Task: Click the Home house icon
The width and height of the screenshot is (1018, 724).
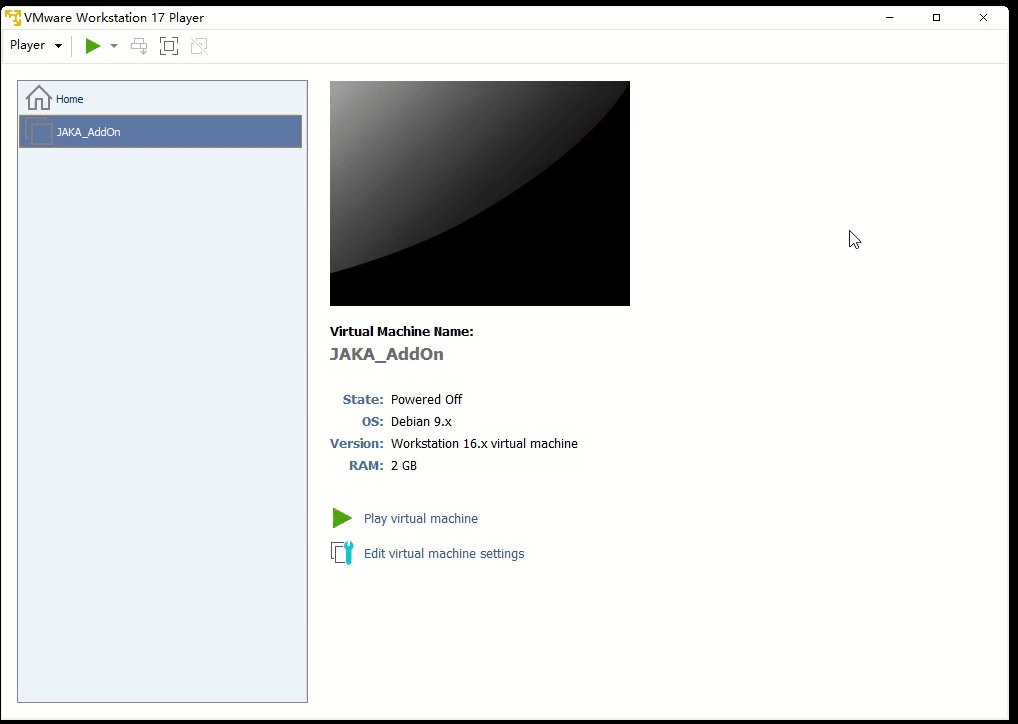Action: 38,98
